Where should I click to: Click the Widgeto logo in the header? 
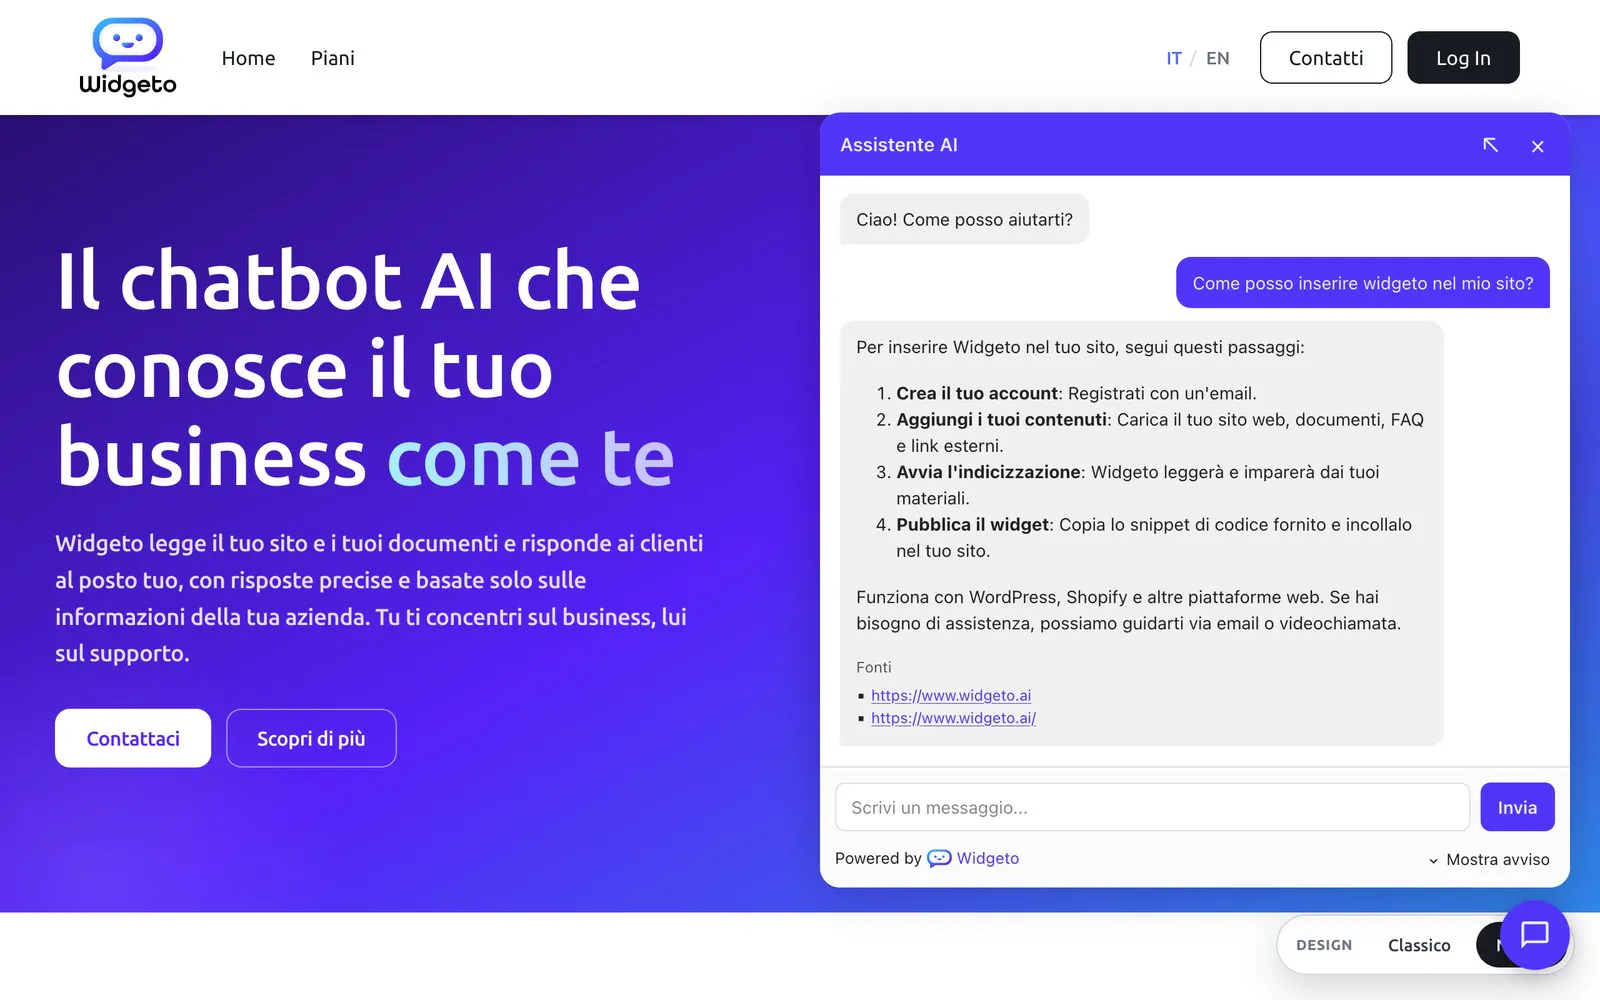pyautogui.click(x=128, y=57)
